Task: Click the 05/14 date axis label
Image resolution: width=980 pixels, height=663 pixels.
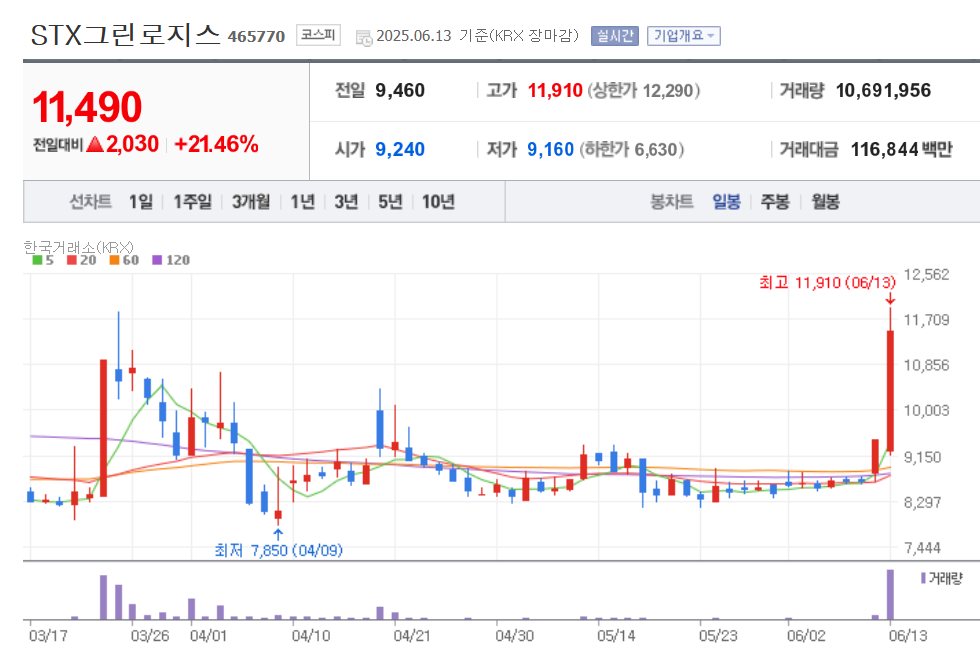Action: pos(616,636)
